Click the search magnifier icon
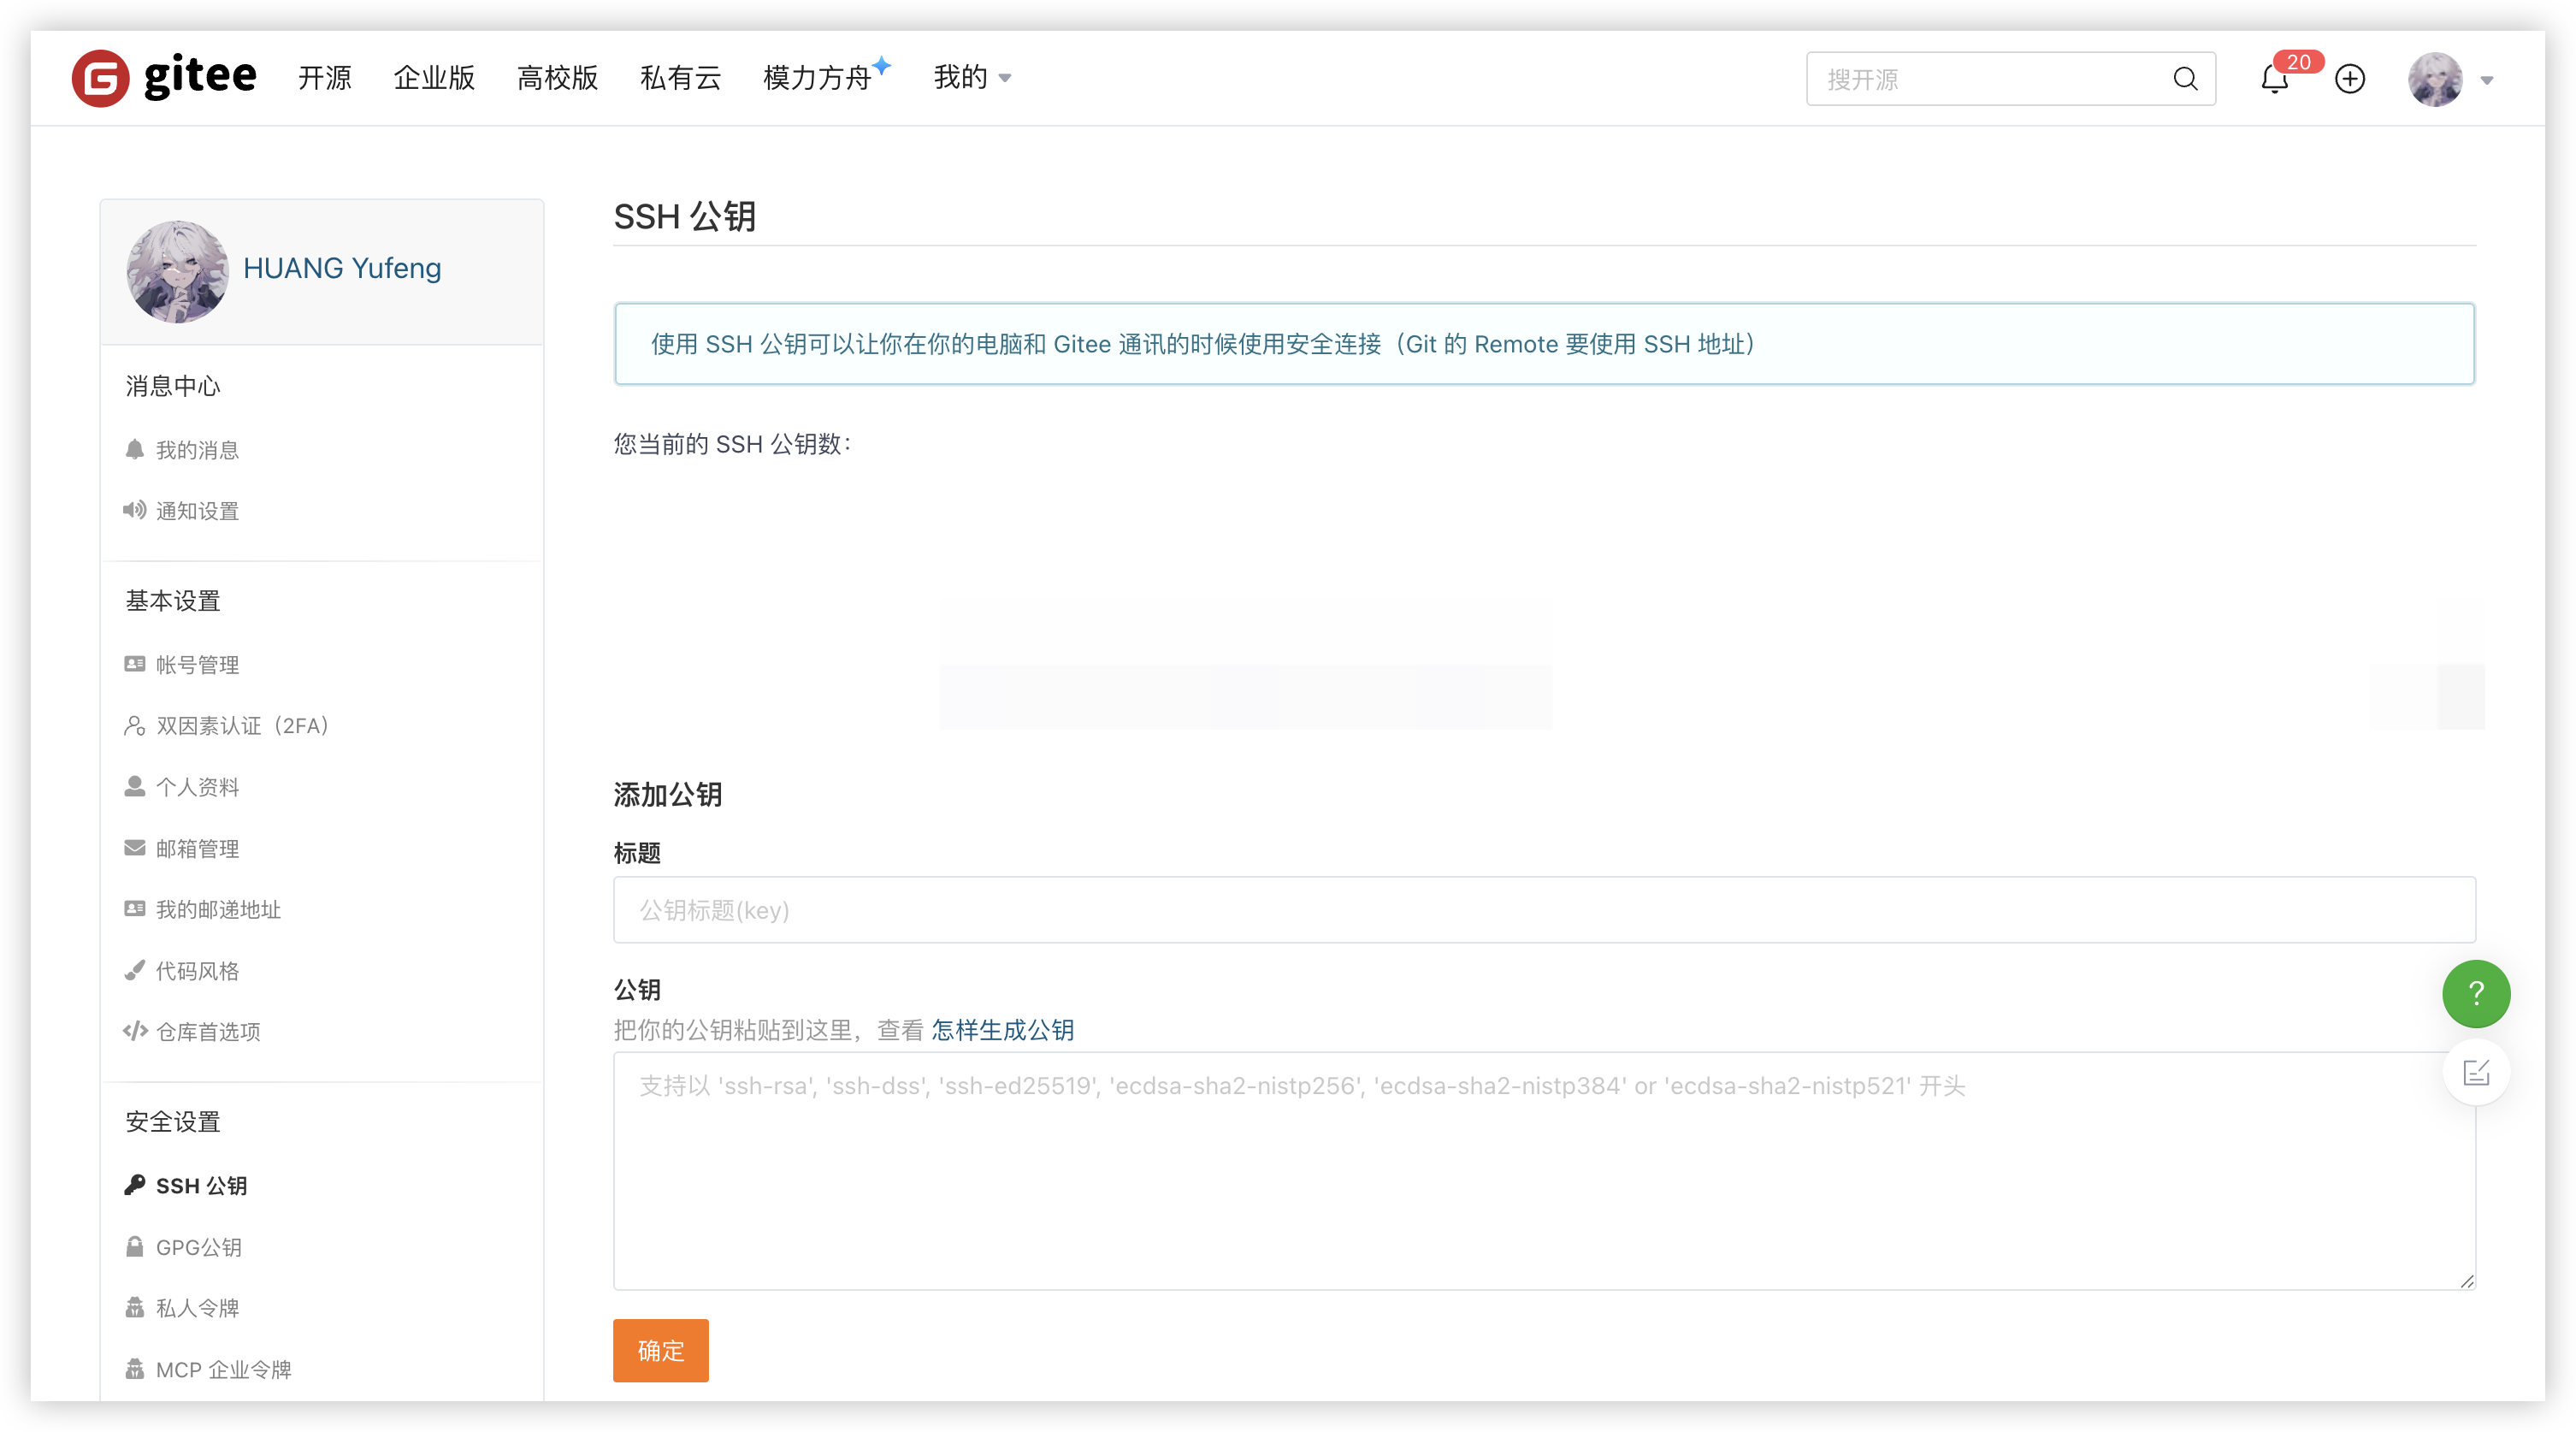 pyautogui.click(x=2185, y=79)
